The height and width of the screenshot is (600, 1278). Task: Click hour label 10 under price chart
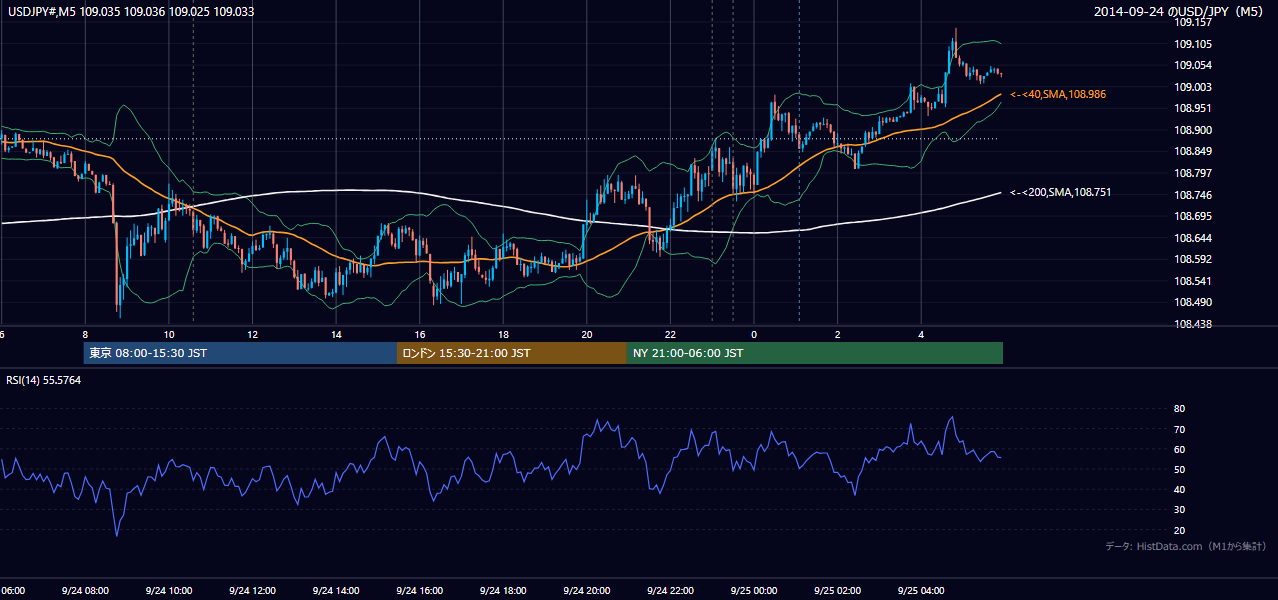(x=169, y=335)
